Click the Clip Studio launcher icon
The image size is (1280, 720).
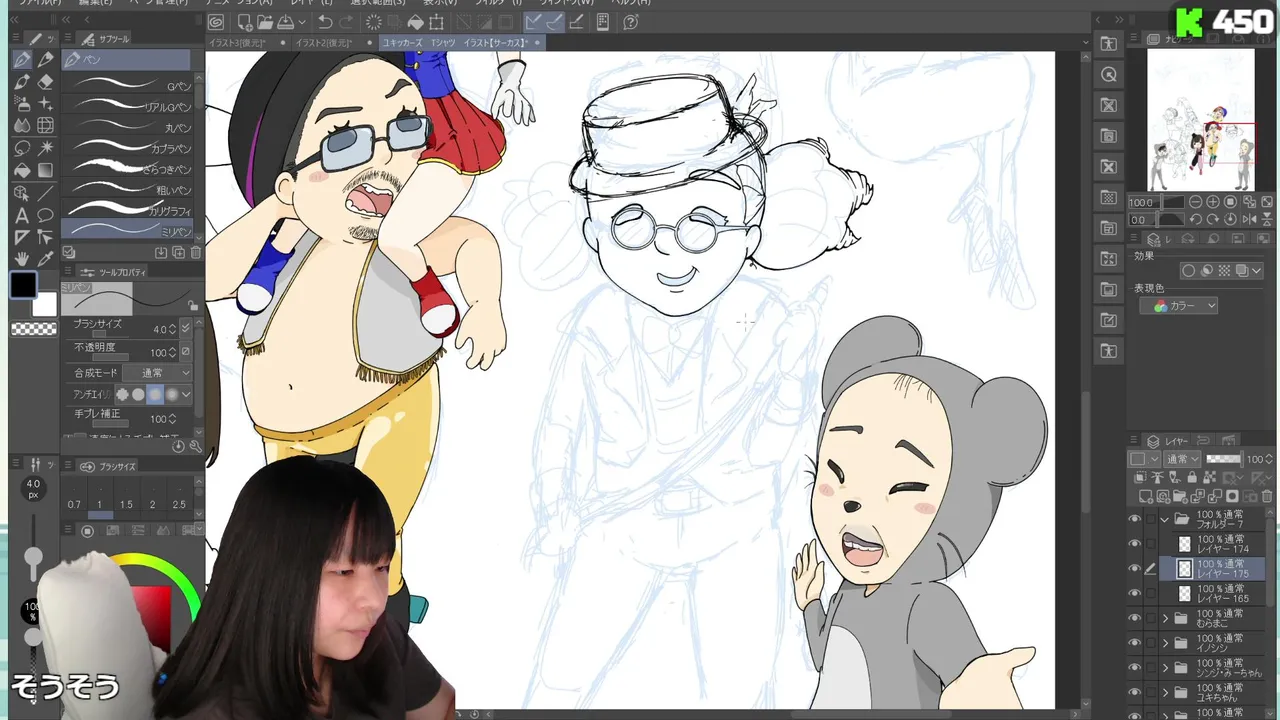pyautogui.click(x=216, y=22)
